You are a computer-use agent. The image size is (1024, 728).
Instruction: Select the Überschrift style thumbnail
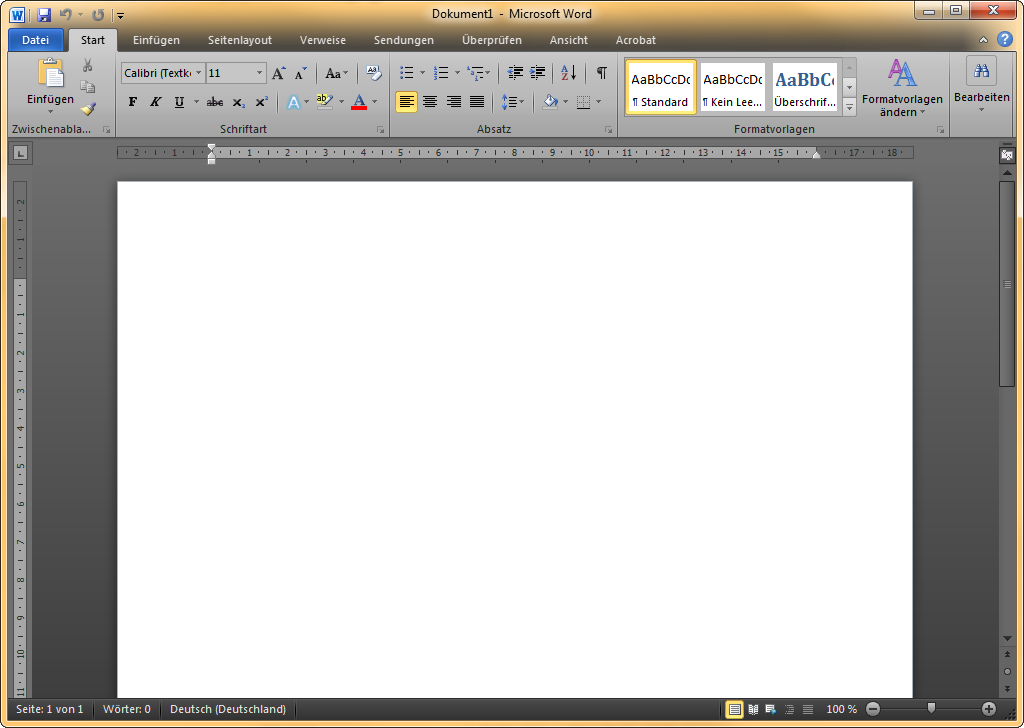(x=804, y=87)
